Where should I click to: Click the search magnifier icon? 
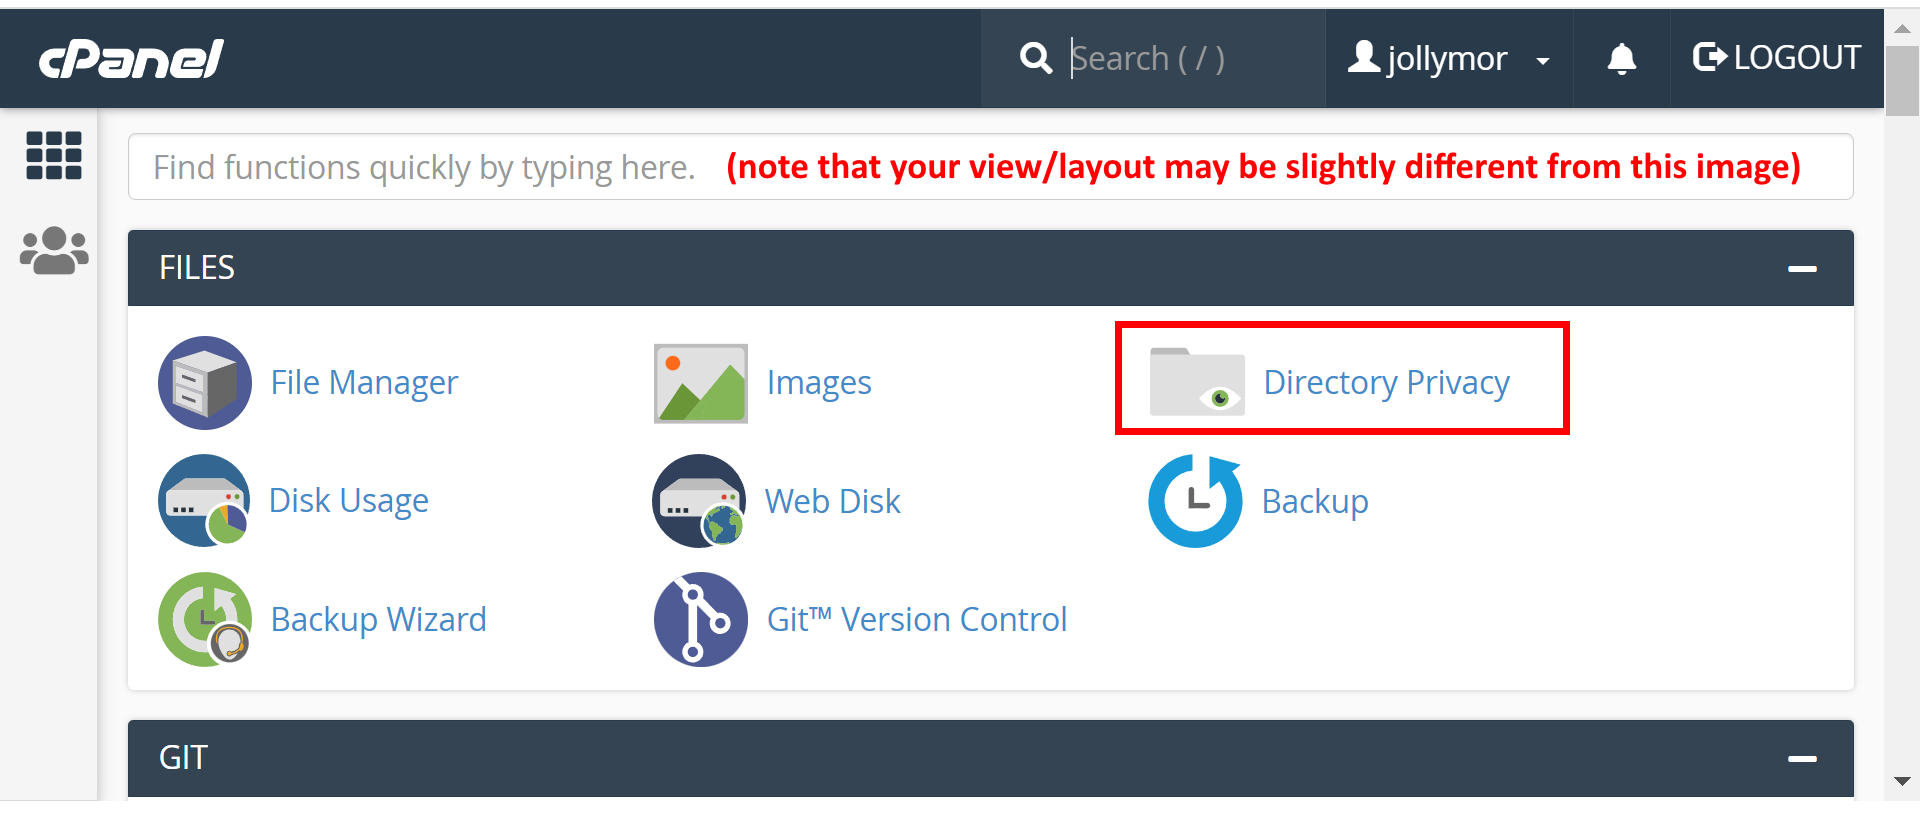[1036, 58]
